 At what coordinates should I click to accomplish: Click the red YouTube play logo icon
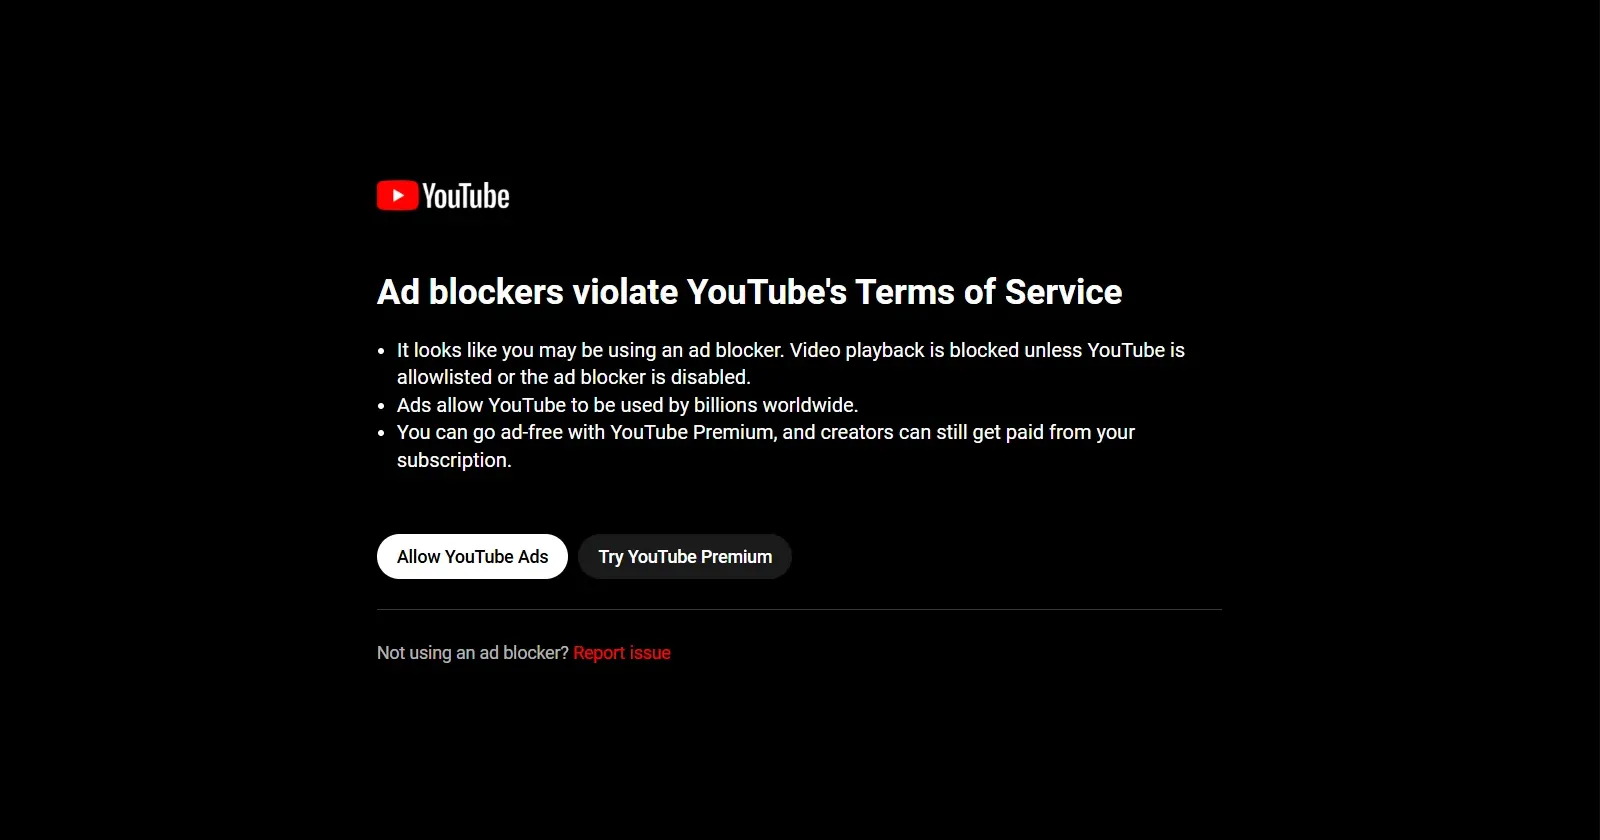pyautogui.click(x=397, y=195)
